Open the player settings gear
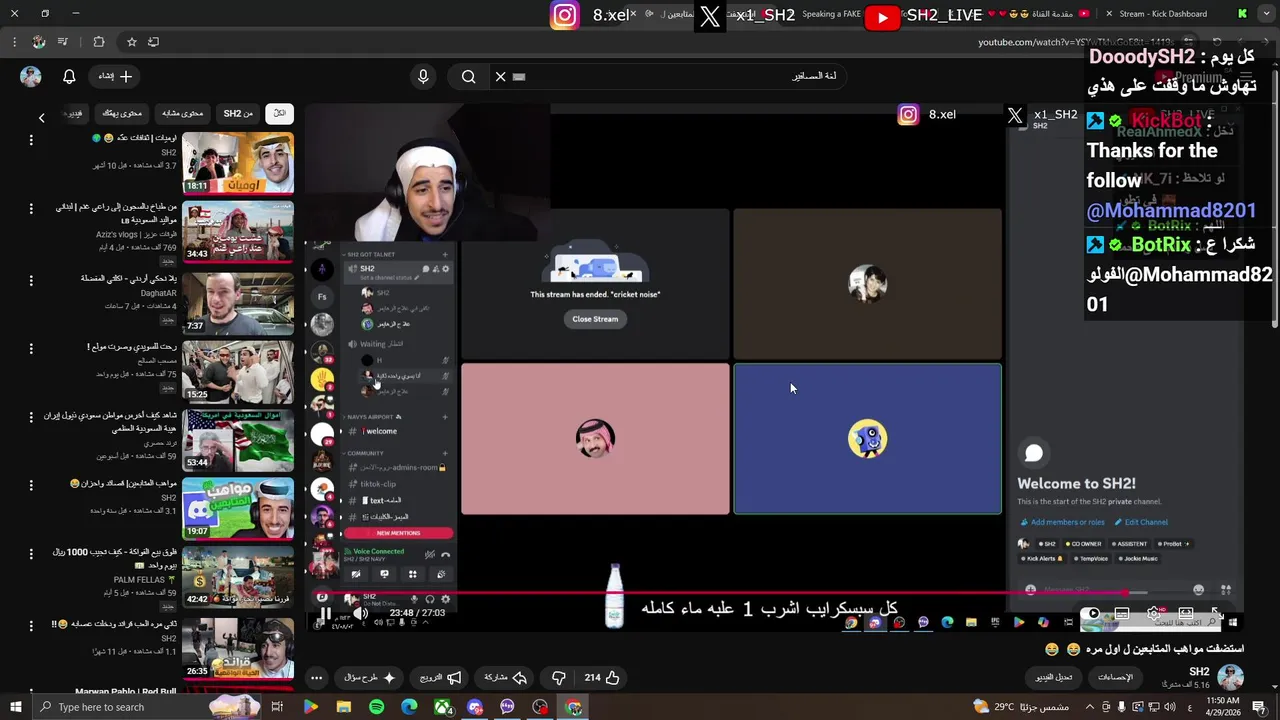The width and height of the screenshot is (1280, 720). (1154, 613)
